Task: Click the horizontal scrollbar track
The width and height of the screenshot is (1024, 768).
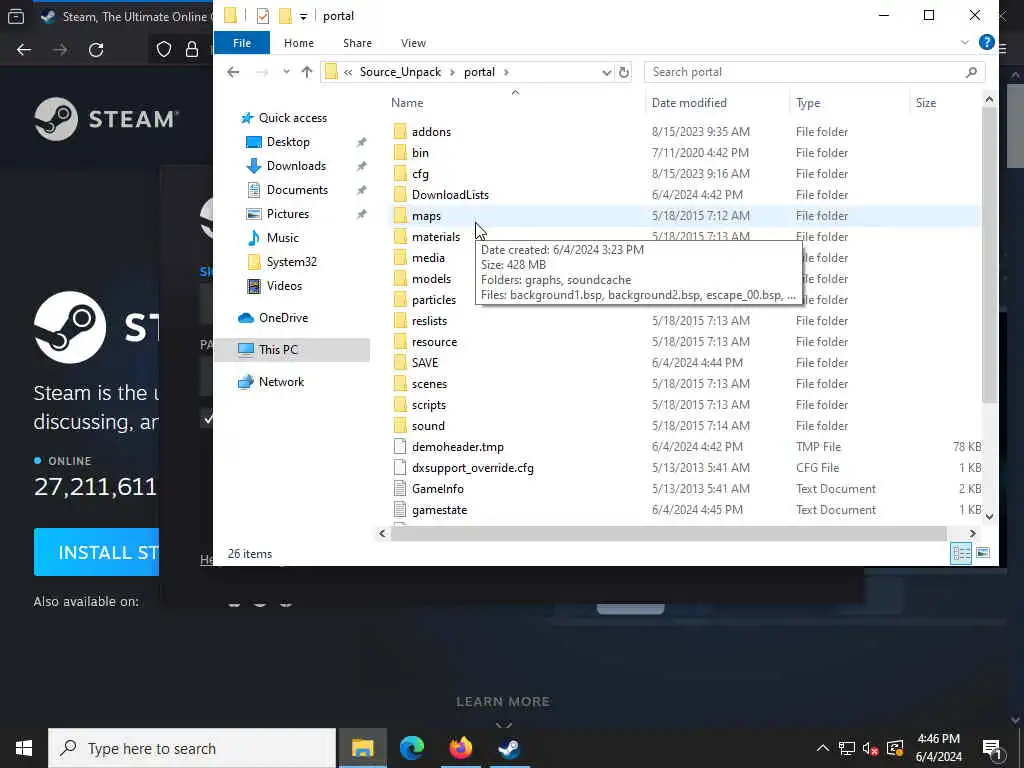Action: tap(668, 534)
